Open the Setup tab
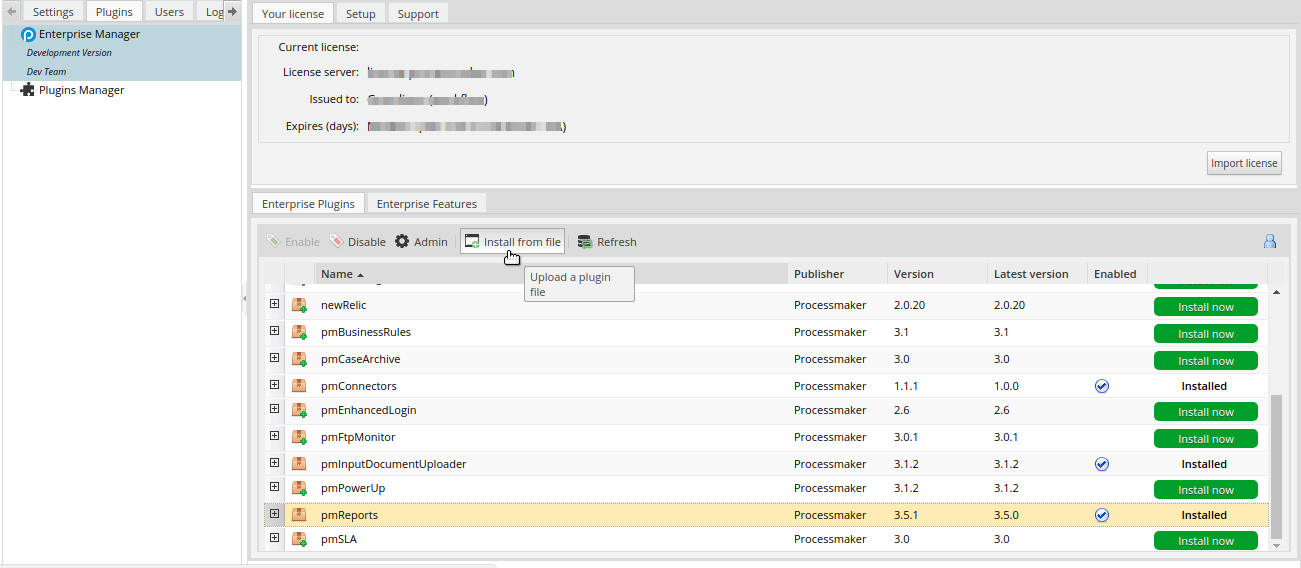 tap(360, 14)
